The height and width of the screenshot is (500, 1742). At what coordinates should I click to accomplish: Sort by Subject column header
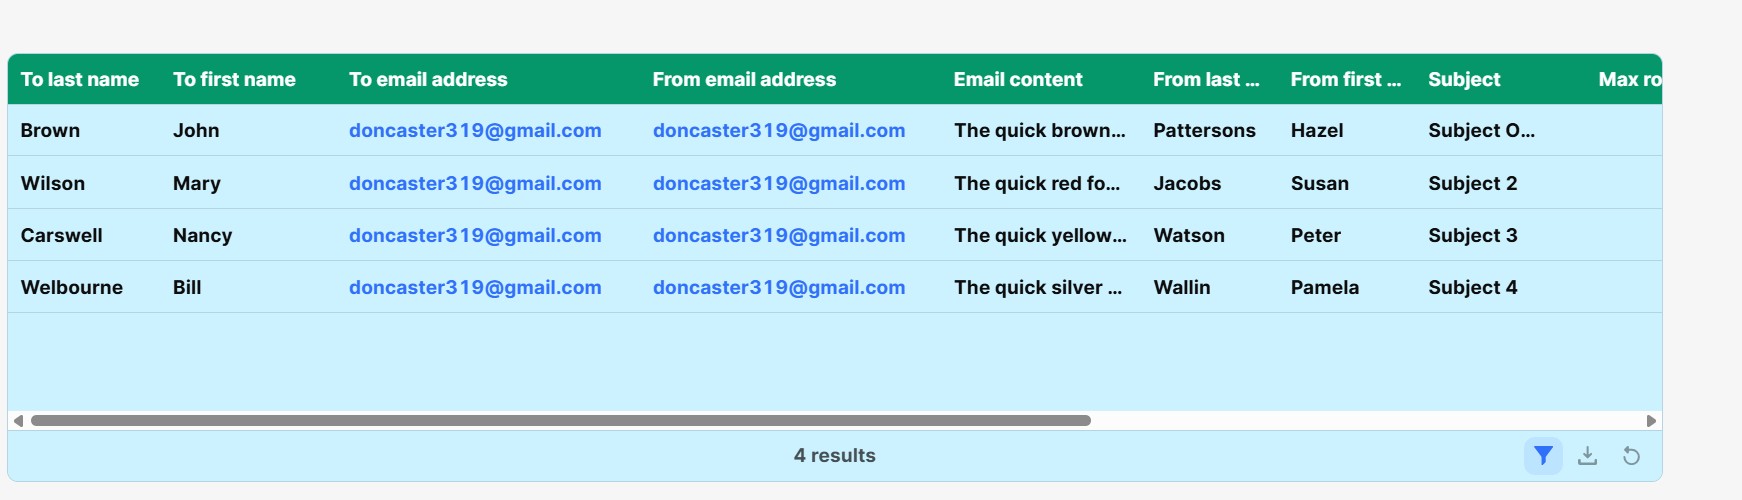(x=1464, y=80)
